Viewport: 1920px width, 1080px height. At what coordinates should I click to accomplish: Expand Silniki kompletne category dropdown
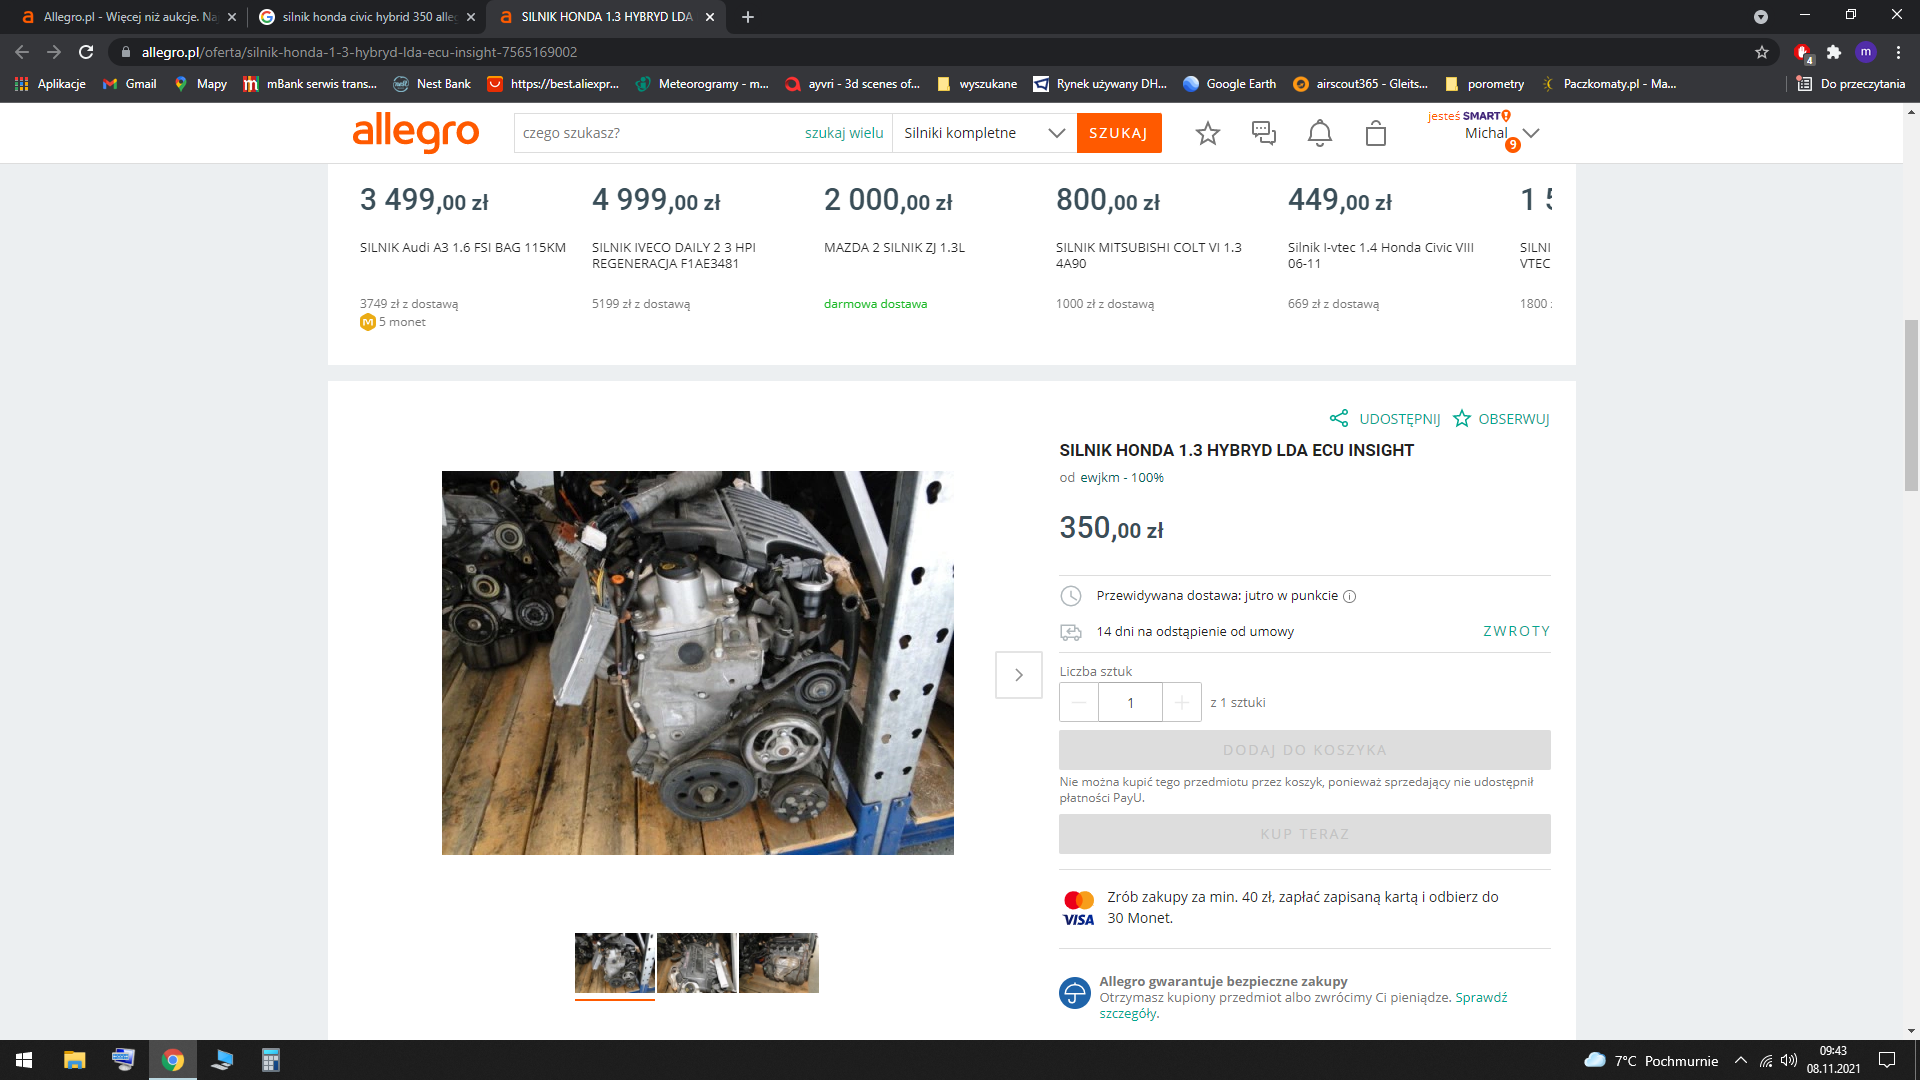pyautogui.click(x=1056, y=133)
